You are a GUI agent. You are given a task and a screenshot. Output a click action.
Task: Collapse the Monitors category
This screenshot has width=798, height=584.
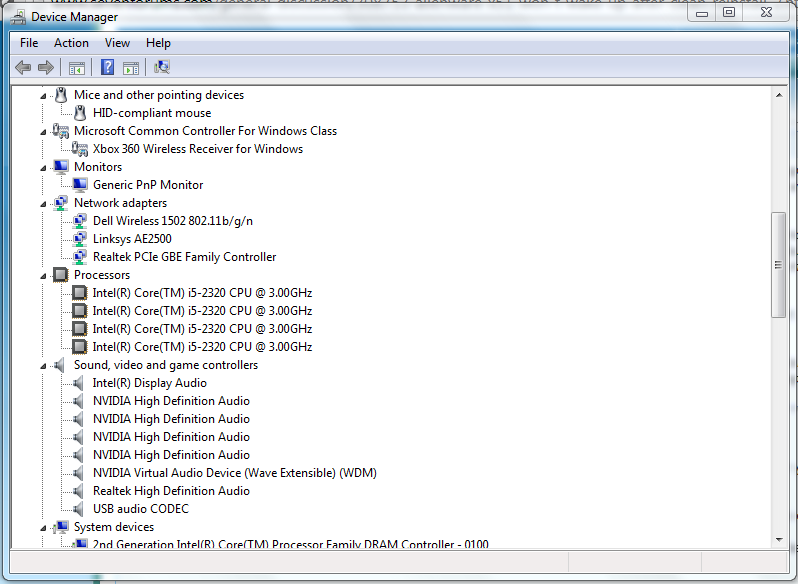pos(43,168)
